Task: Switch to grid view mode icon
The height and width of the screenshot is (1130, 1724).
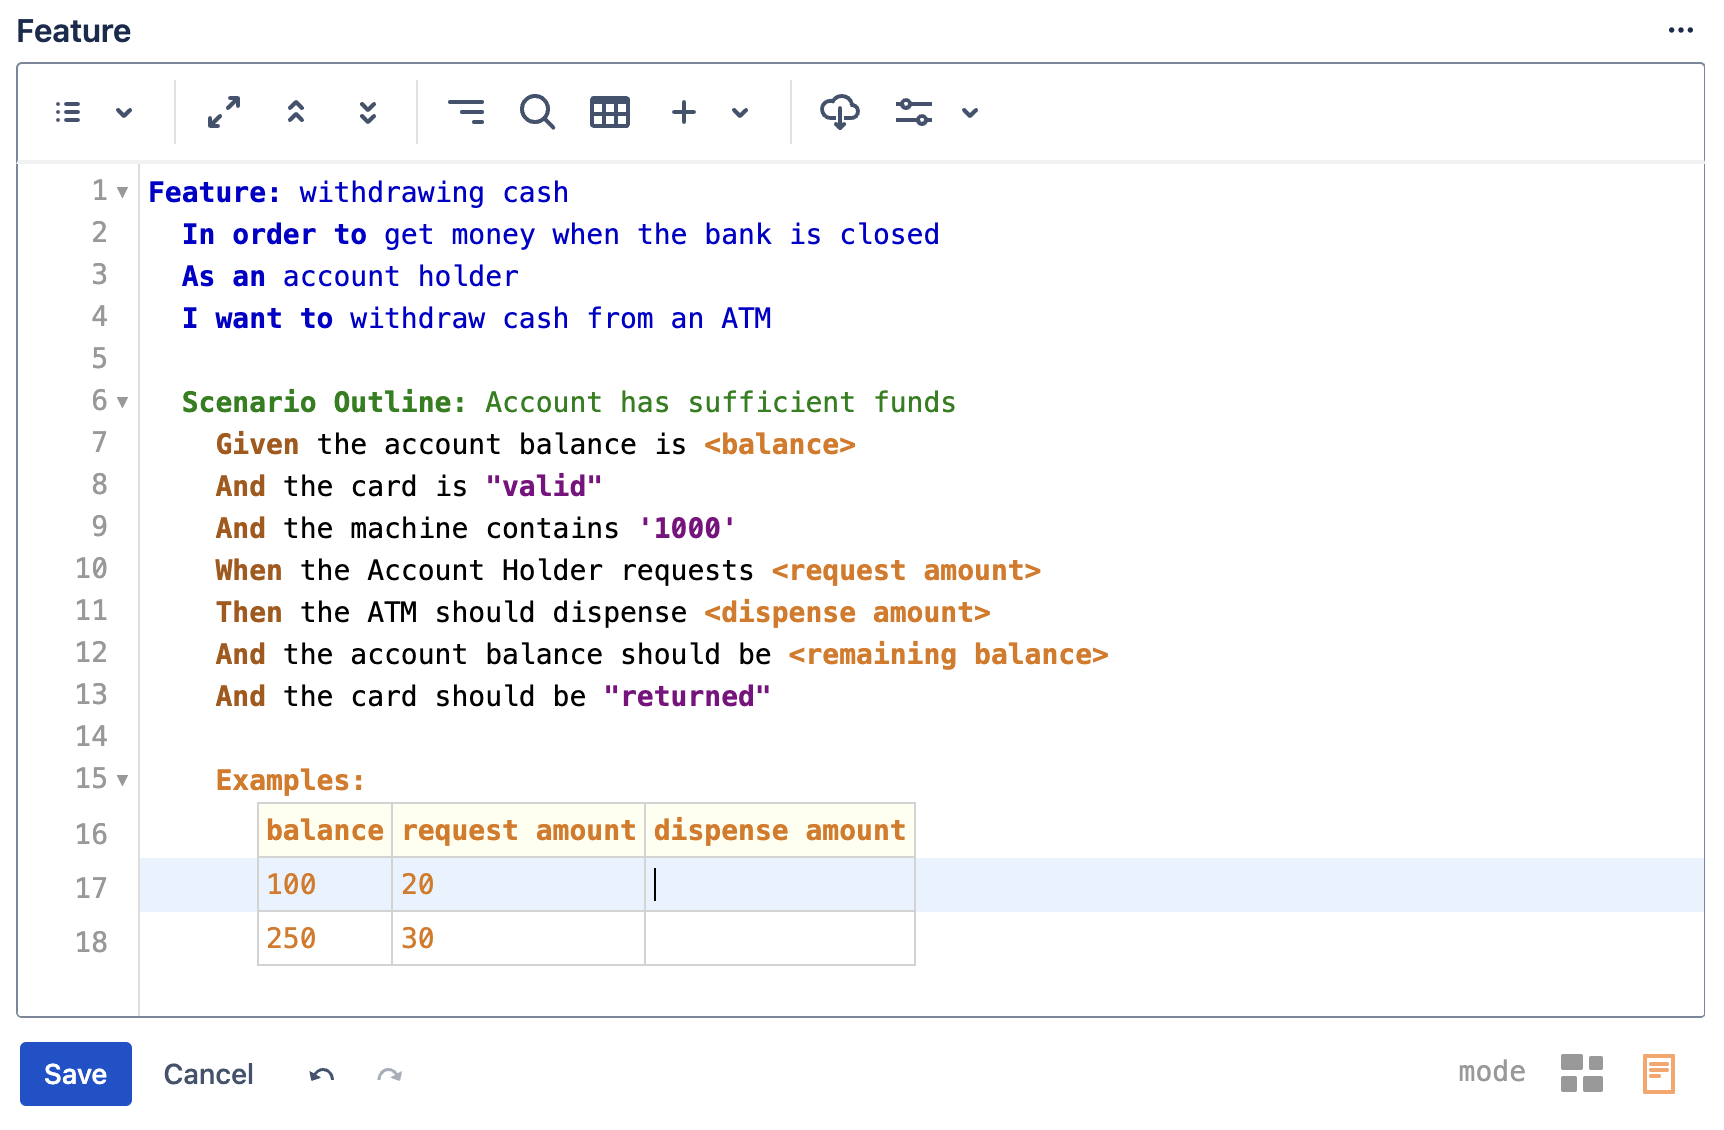Action: [x=1582, y=1074]
